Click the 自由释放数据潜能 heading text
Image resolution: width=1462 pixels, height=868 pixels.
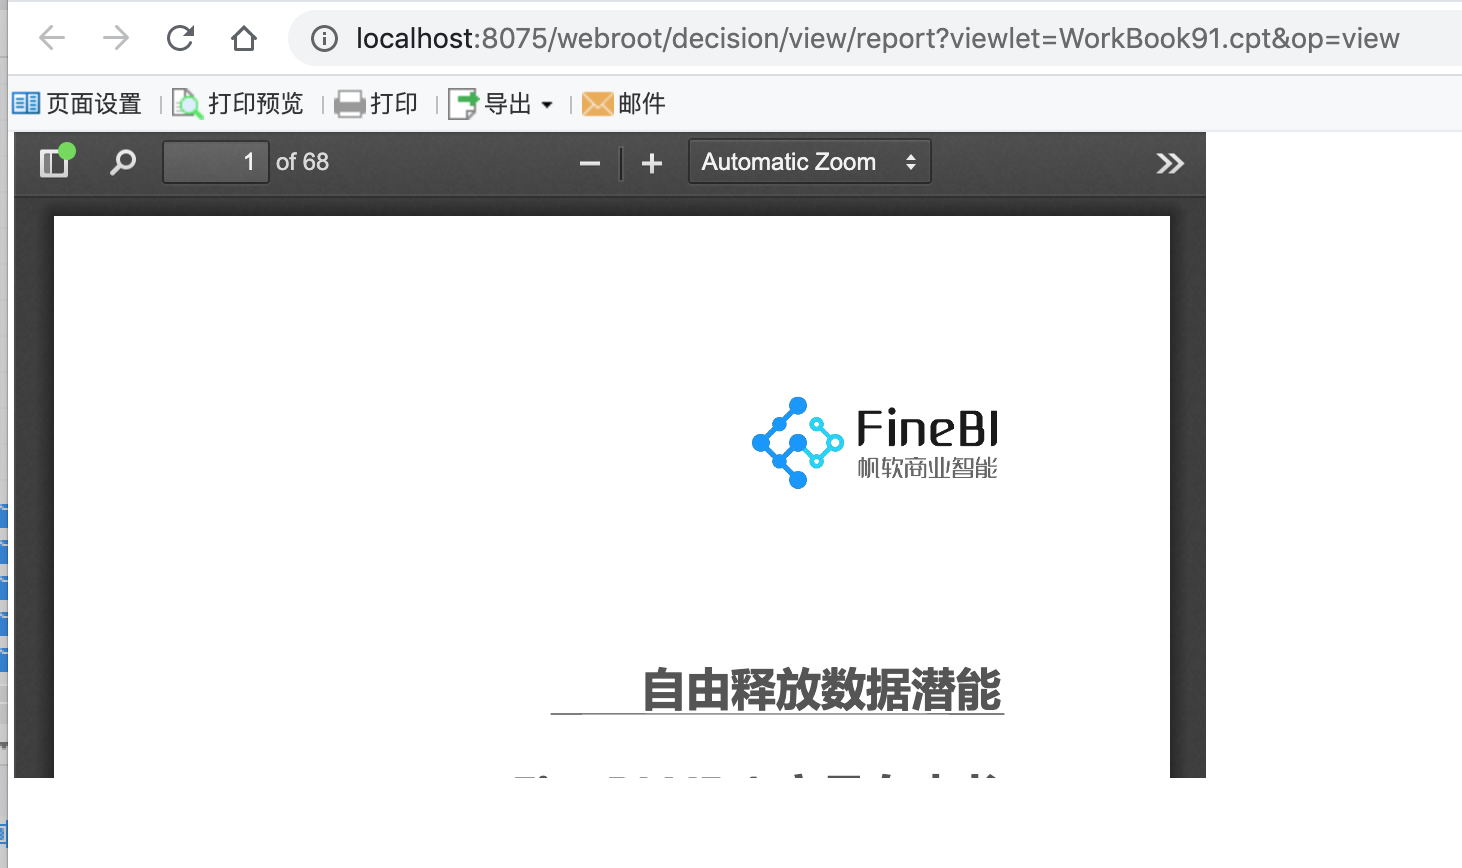(x=822, y=690)
